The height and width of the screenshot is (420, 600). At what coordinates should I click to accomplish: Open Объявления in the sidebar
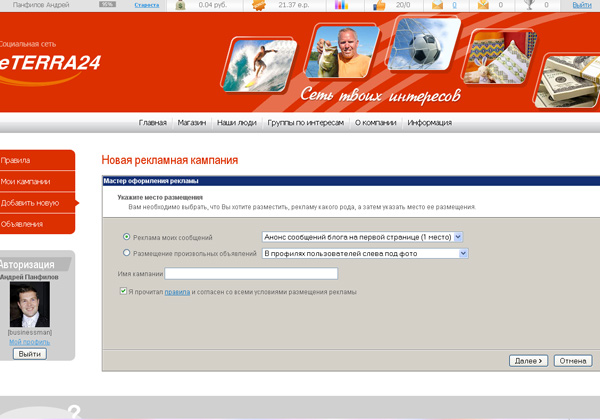pos(37,224)
